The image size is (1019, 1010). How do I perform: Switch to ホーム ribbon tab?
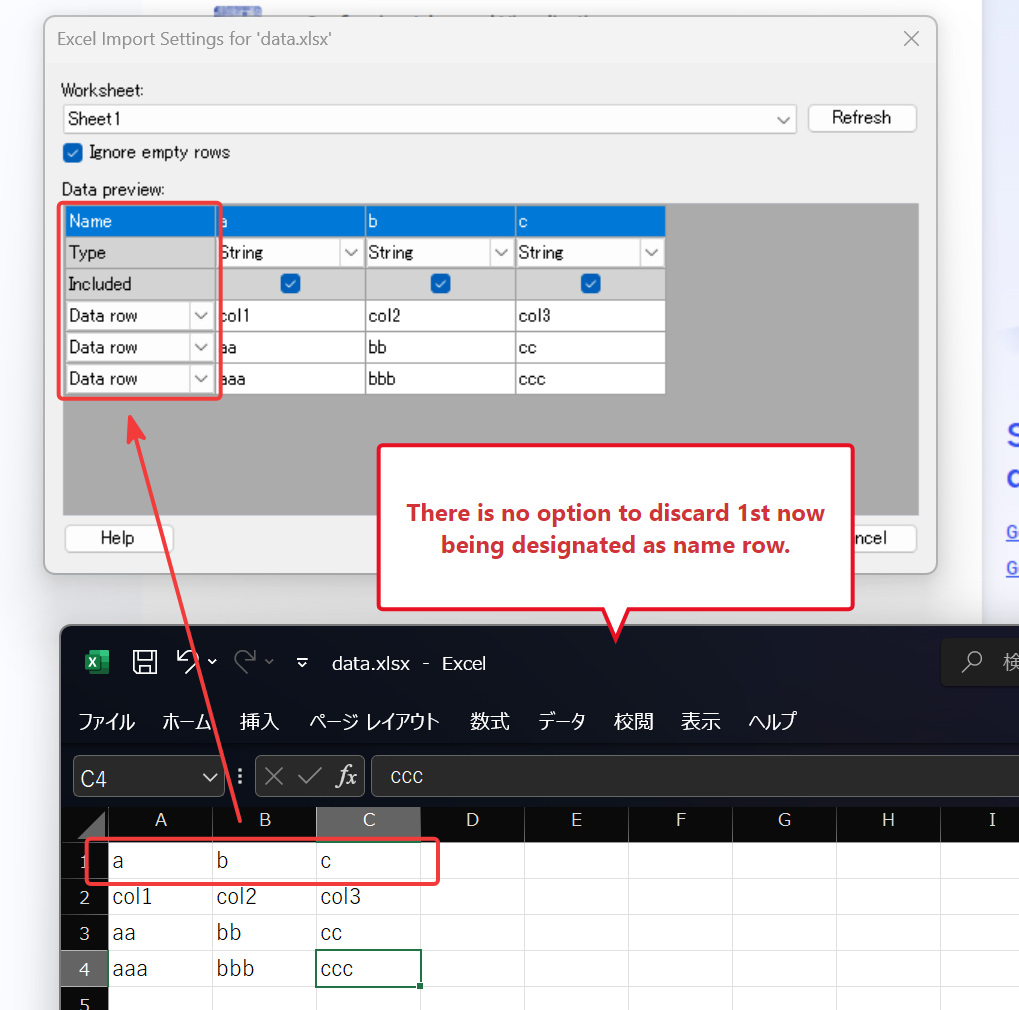pos(187,721)
